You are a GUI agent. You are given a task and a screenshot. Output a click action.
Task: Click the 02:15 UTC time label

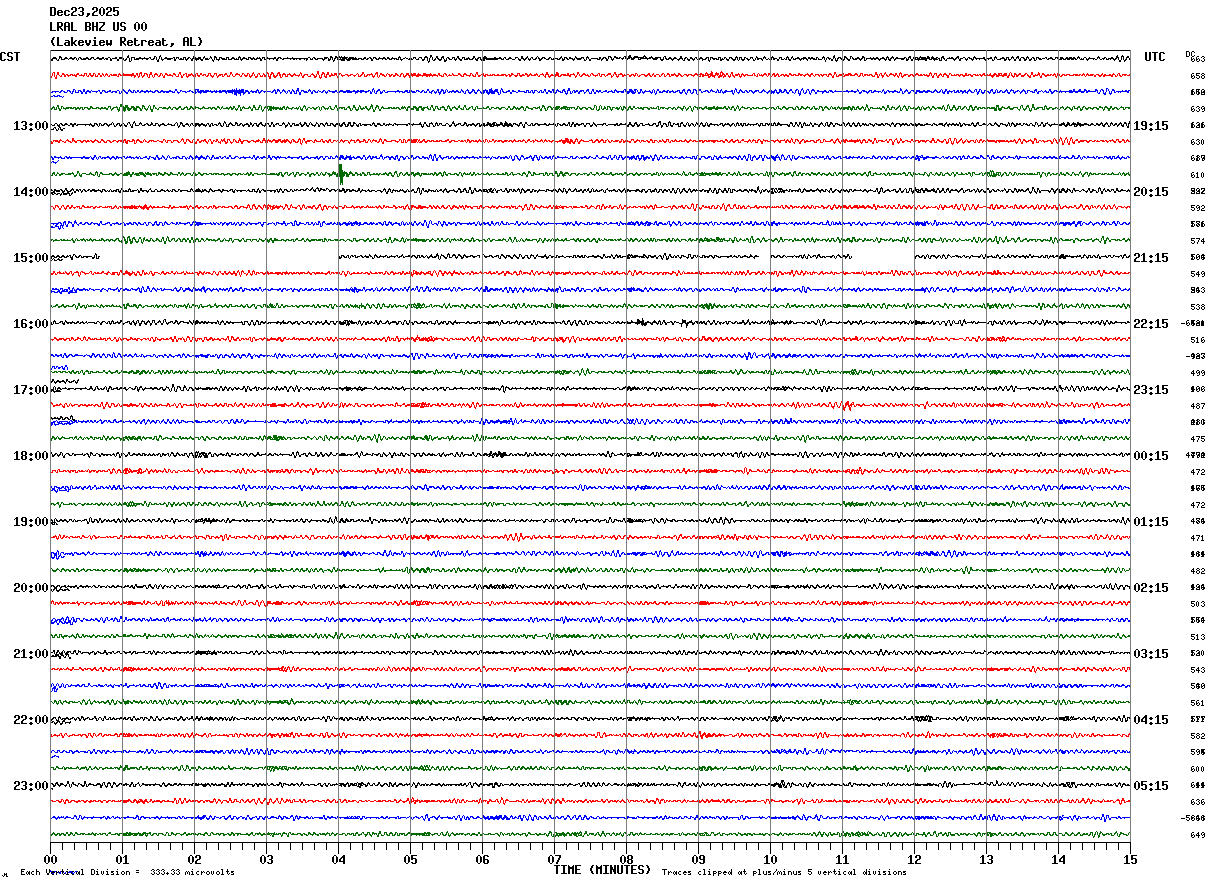(1151, 588)
